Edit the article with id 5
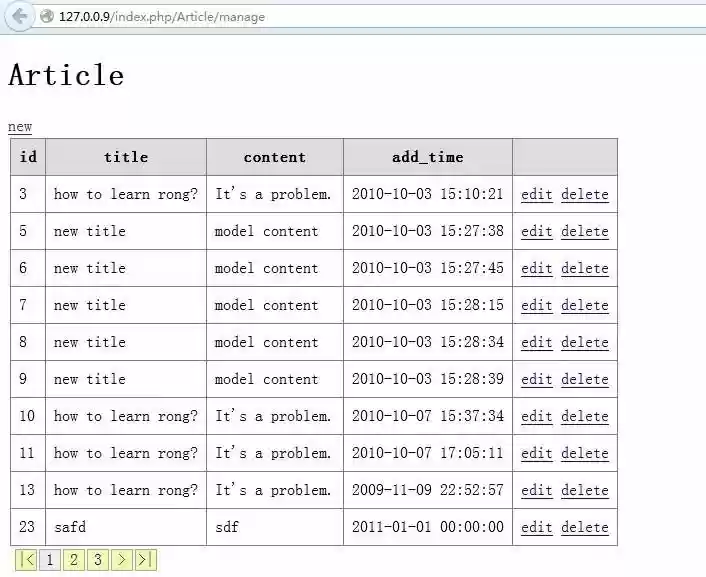Viewport: 706px width, 577px height. pyautogui.click(x=537, y=231)
